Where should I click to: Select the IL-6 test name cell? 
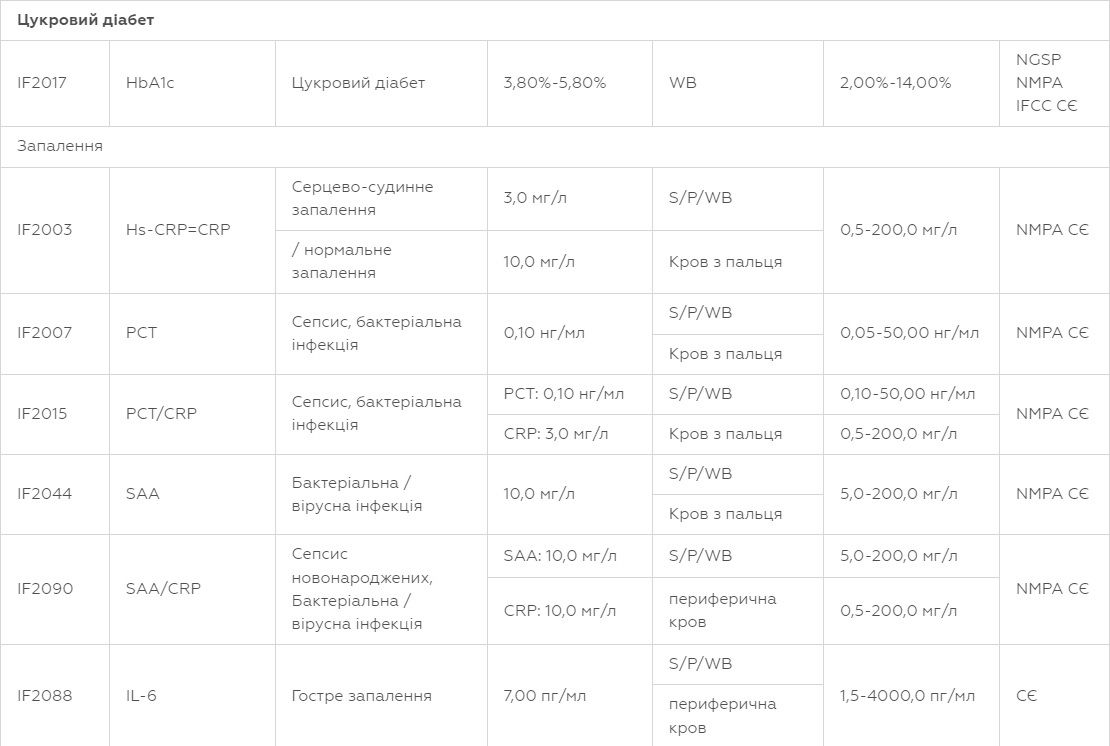click(192, 696)
